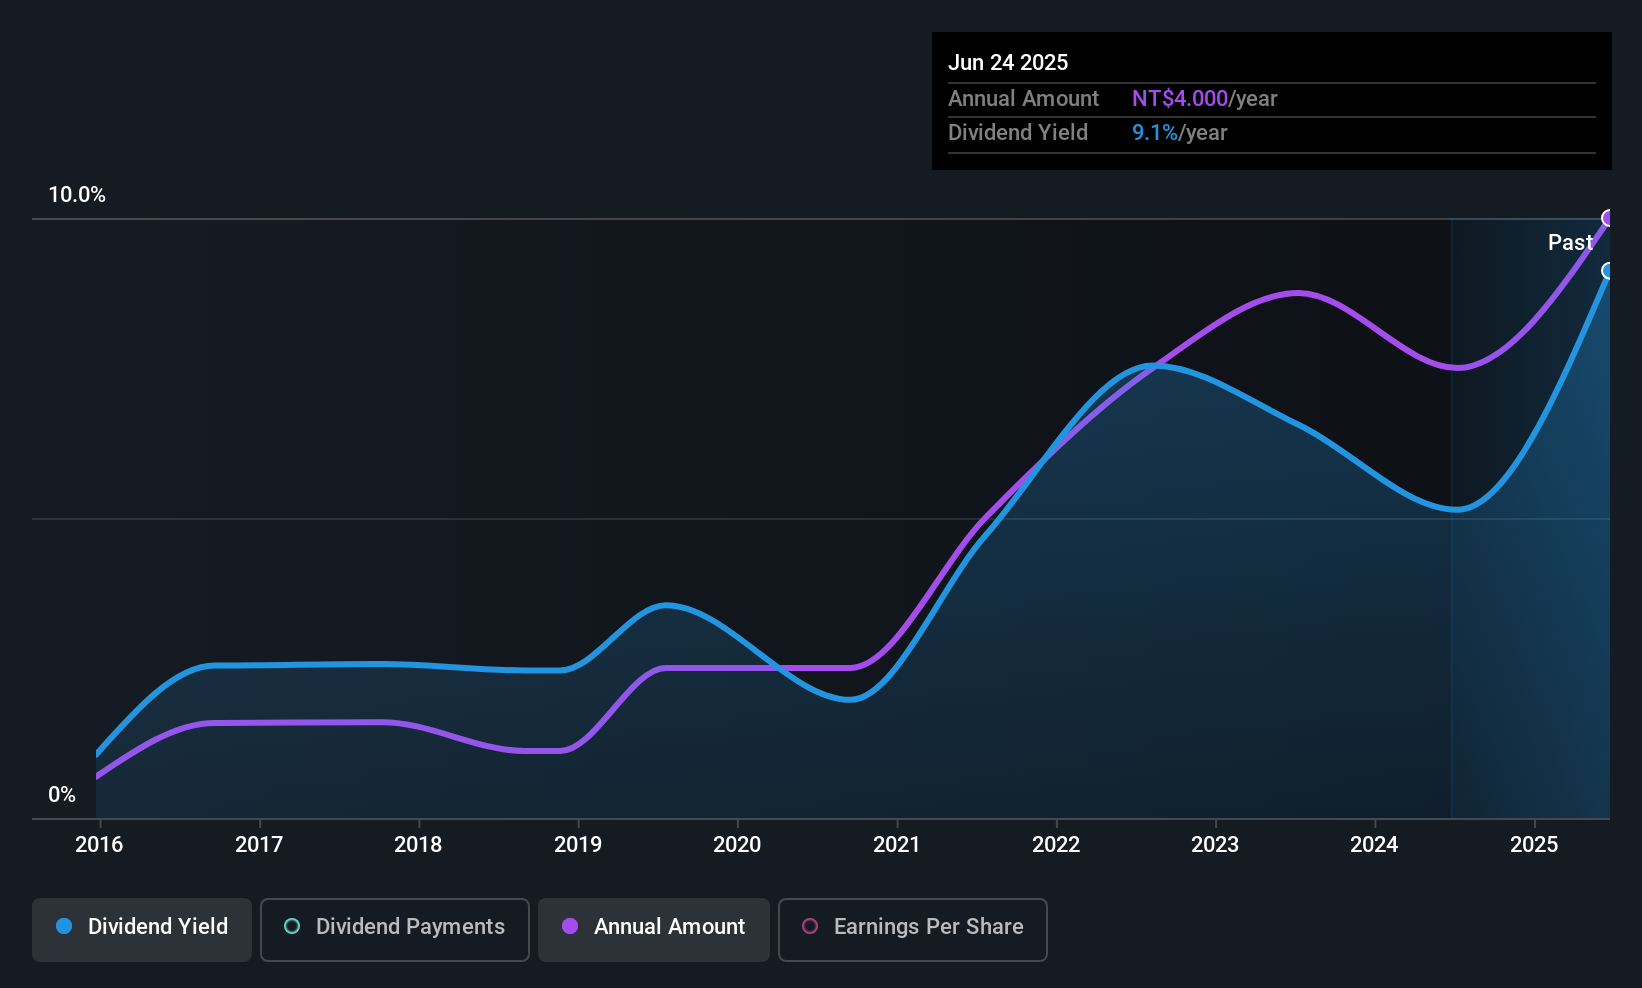Click the Past label on the chart
Viewport: 1642px width, 988px height.
click(x=1570, y=242)
